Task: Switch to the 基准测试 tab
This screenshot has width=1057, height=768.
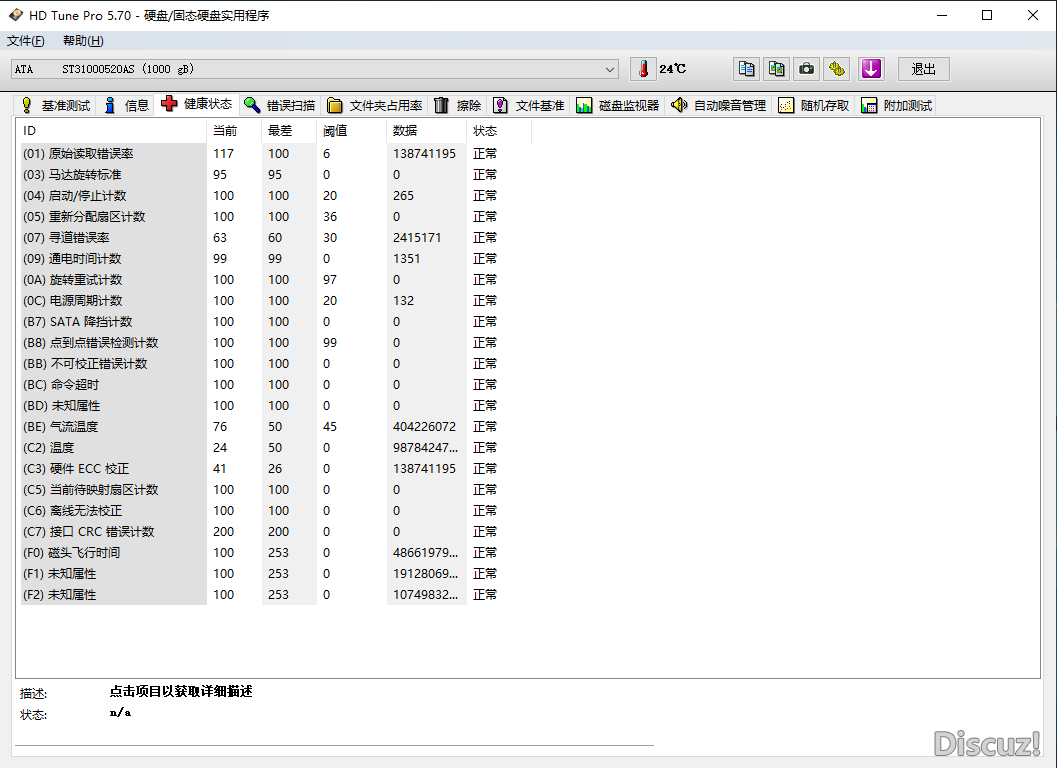Action: coord(56,105)
